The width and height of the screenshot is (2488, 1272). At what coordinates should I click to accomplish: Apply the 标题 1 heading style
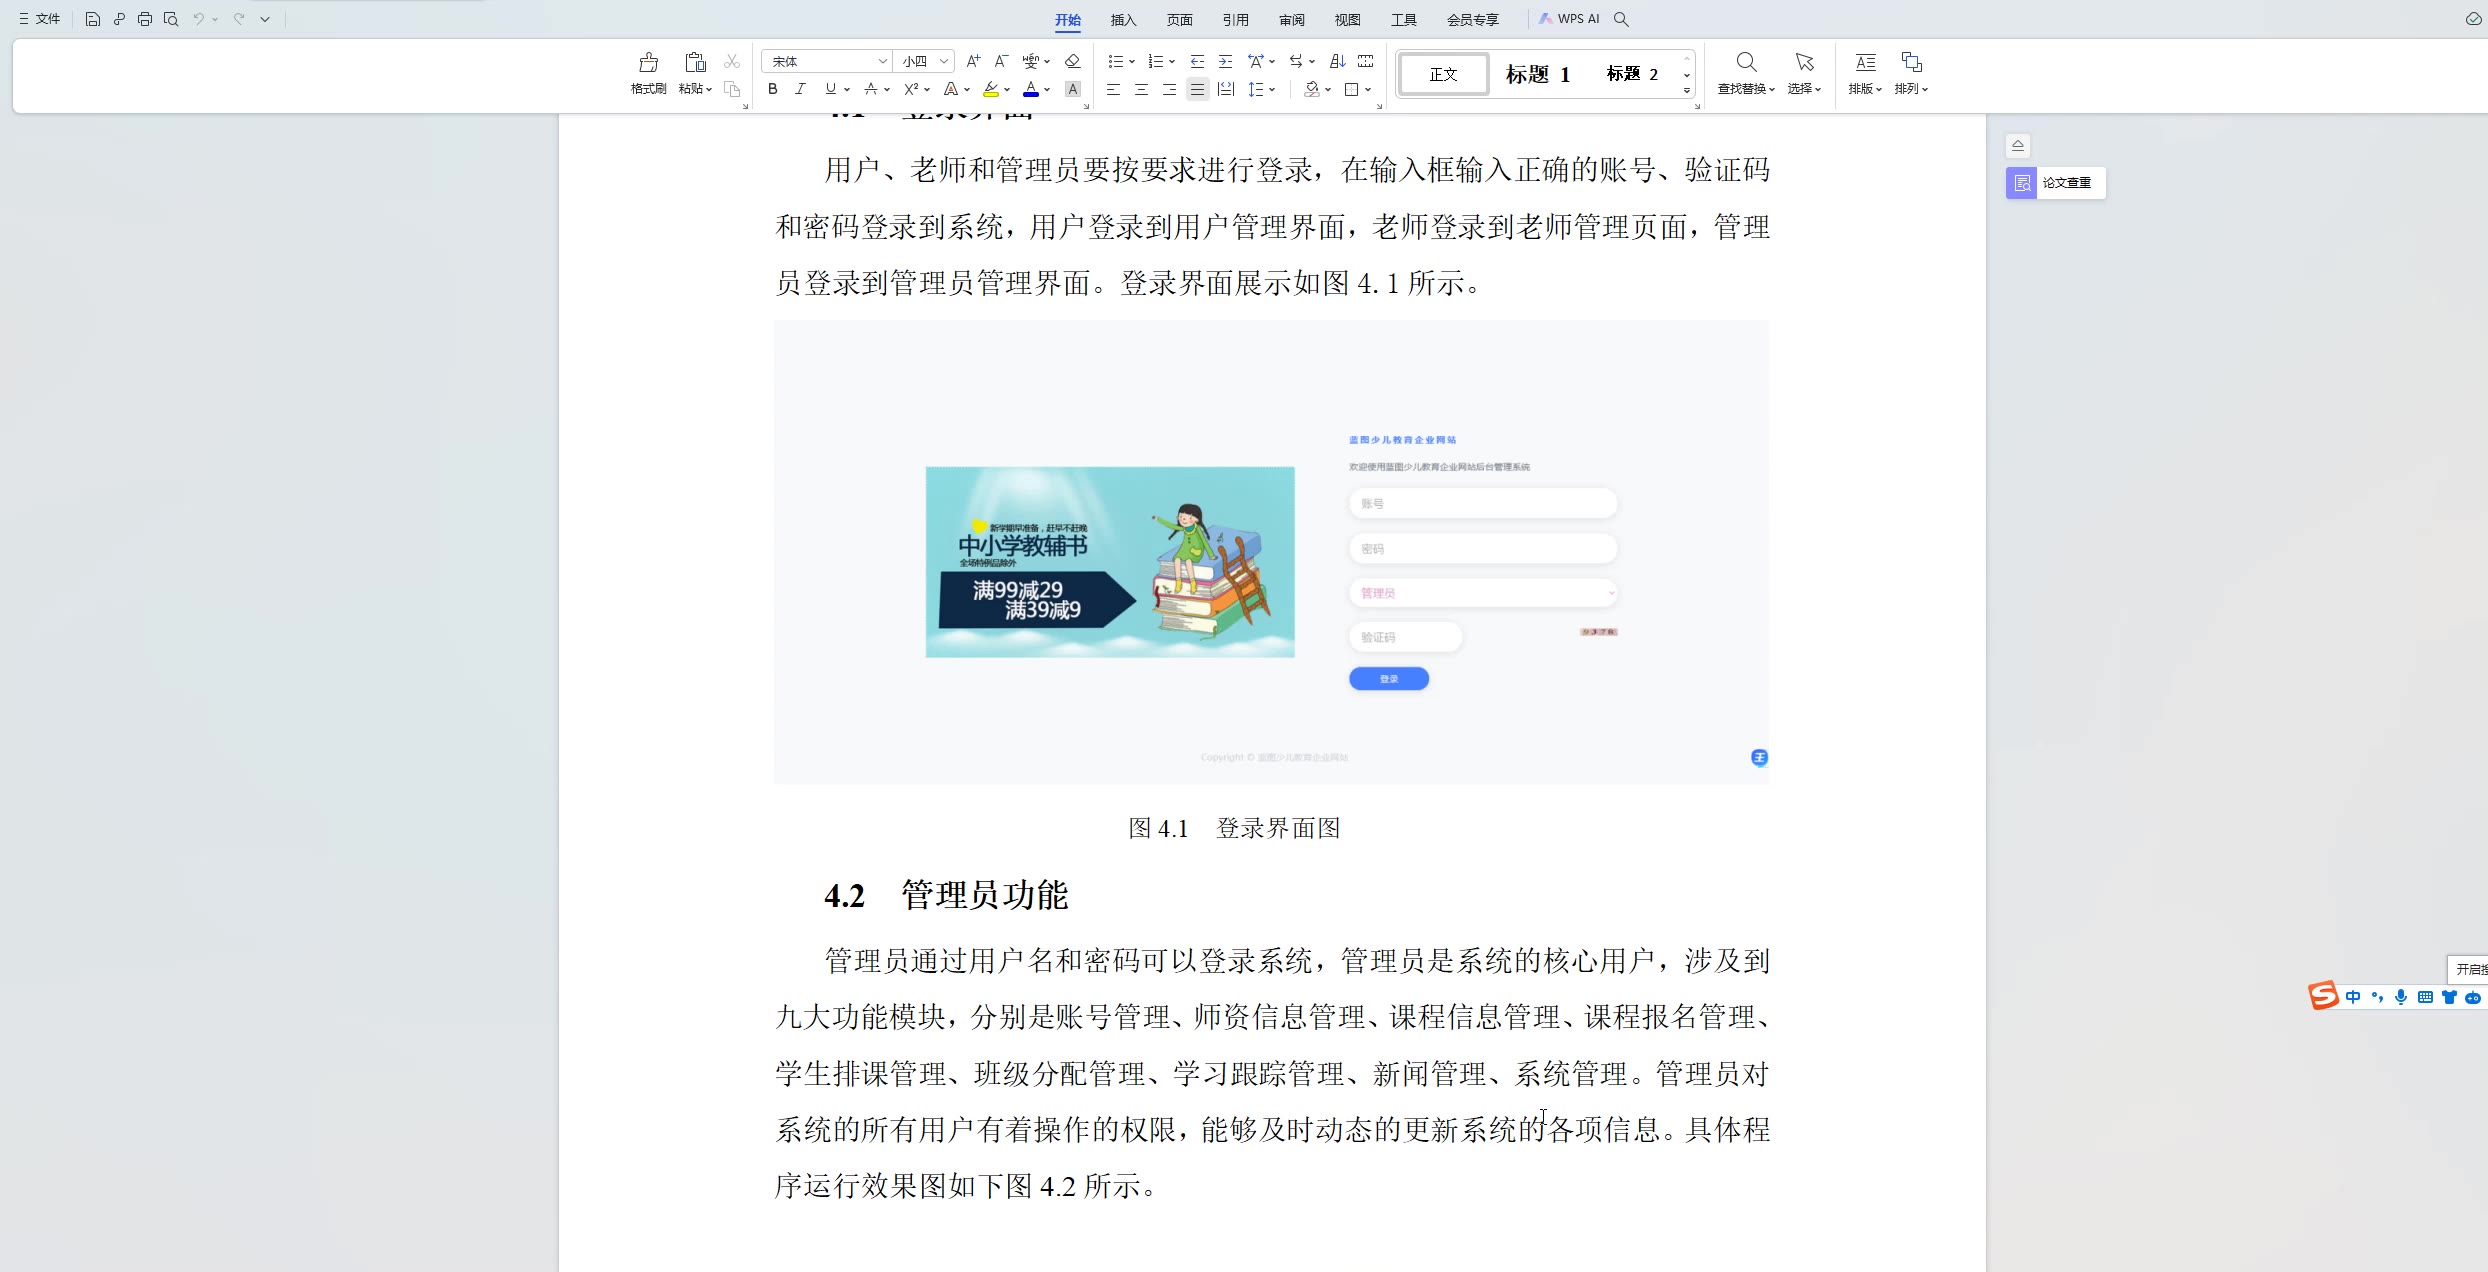click(x=1537, y=74)
